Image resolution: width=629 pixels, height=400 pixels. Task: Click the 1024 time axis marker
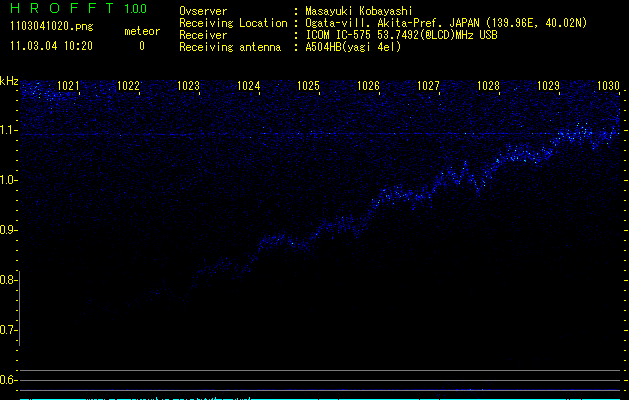[x=248, y=85]
